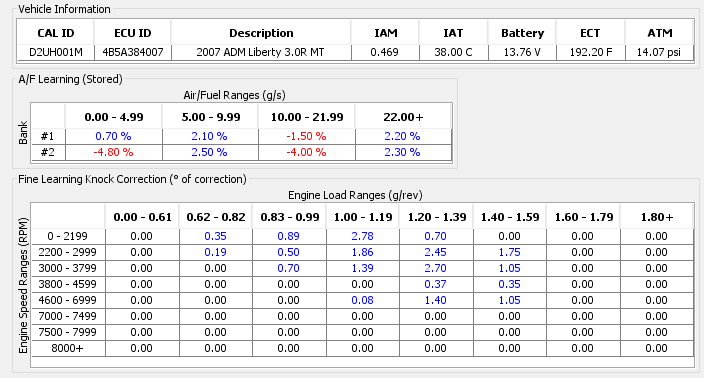Click the 1.80+ engine load header
Screen dimensions: 704x378
657,217
